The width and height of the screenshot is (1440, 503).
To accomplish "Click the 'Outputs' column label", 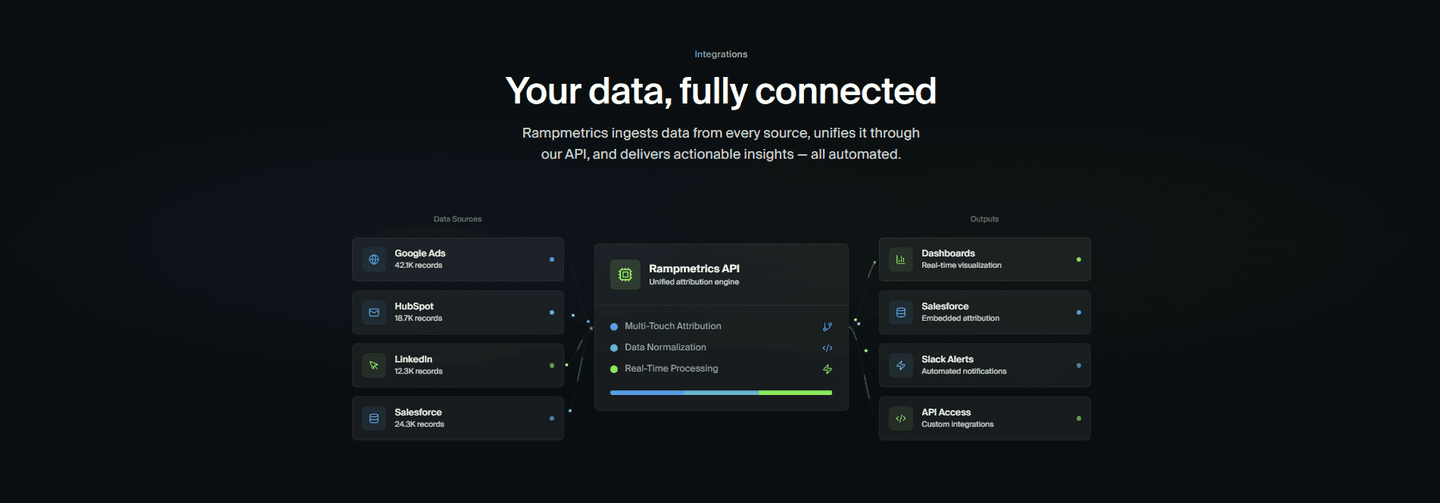I will coord(984,219).
